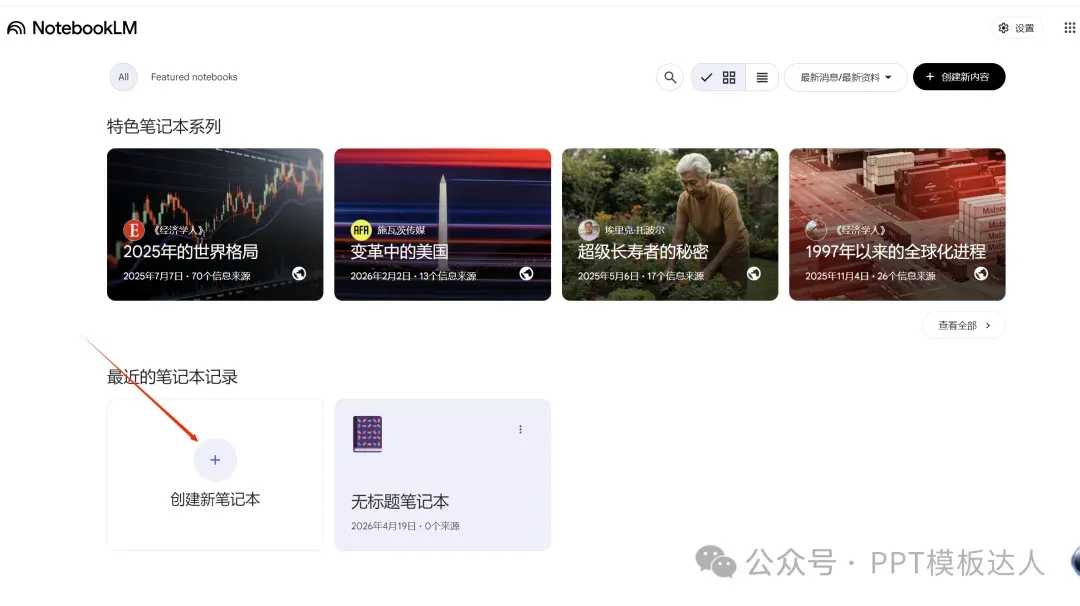1080x606 pixels.
Task: Select the Featured notebooks tab
Action: (194, 77)
